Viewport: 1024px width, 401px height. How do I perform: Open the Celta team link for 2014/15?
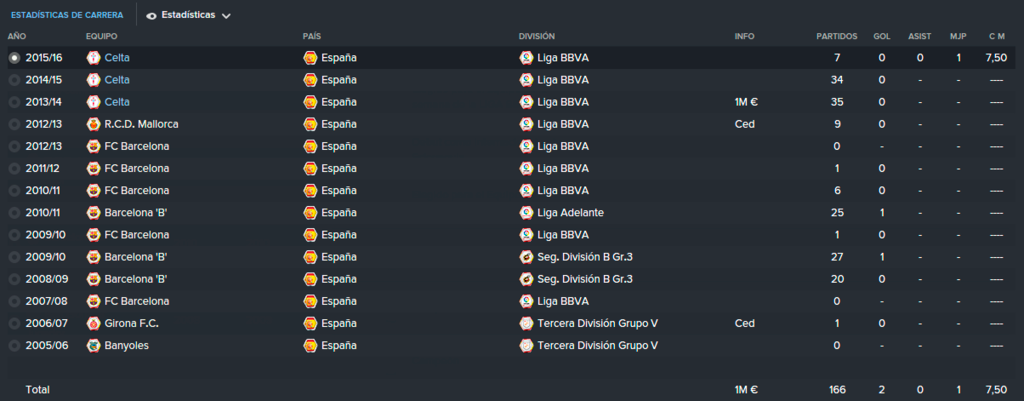click(x=117, y=80)
